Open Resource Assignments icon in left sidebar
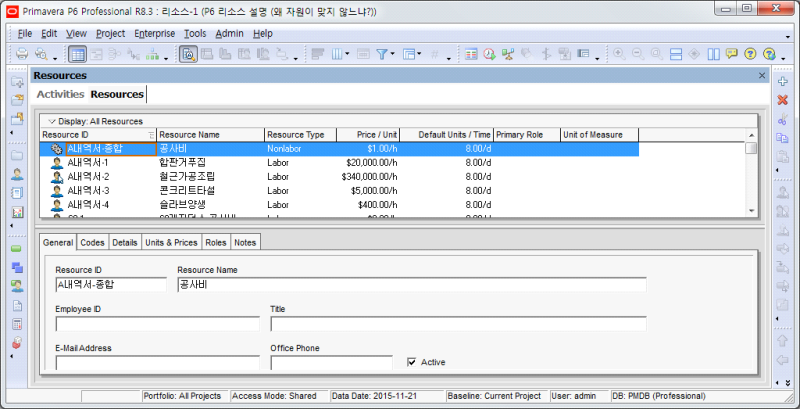This screenshot has width=800, height=409. pos(17,286)
